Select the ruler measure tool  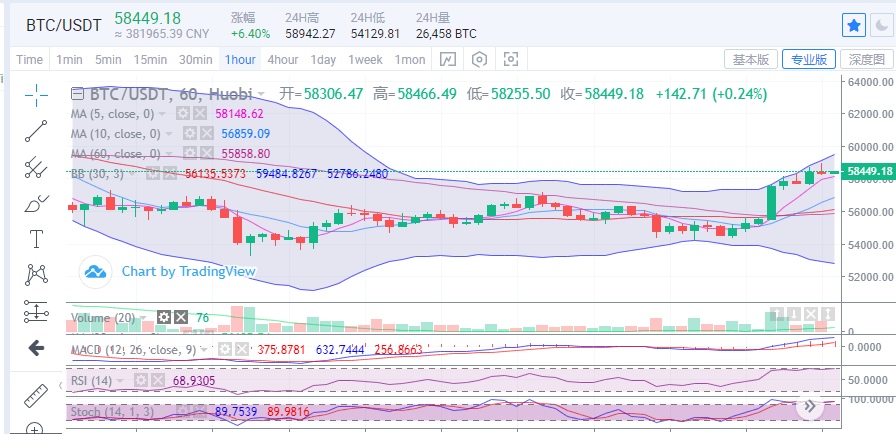37,392
